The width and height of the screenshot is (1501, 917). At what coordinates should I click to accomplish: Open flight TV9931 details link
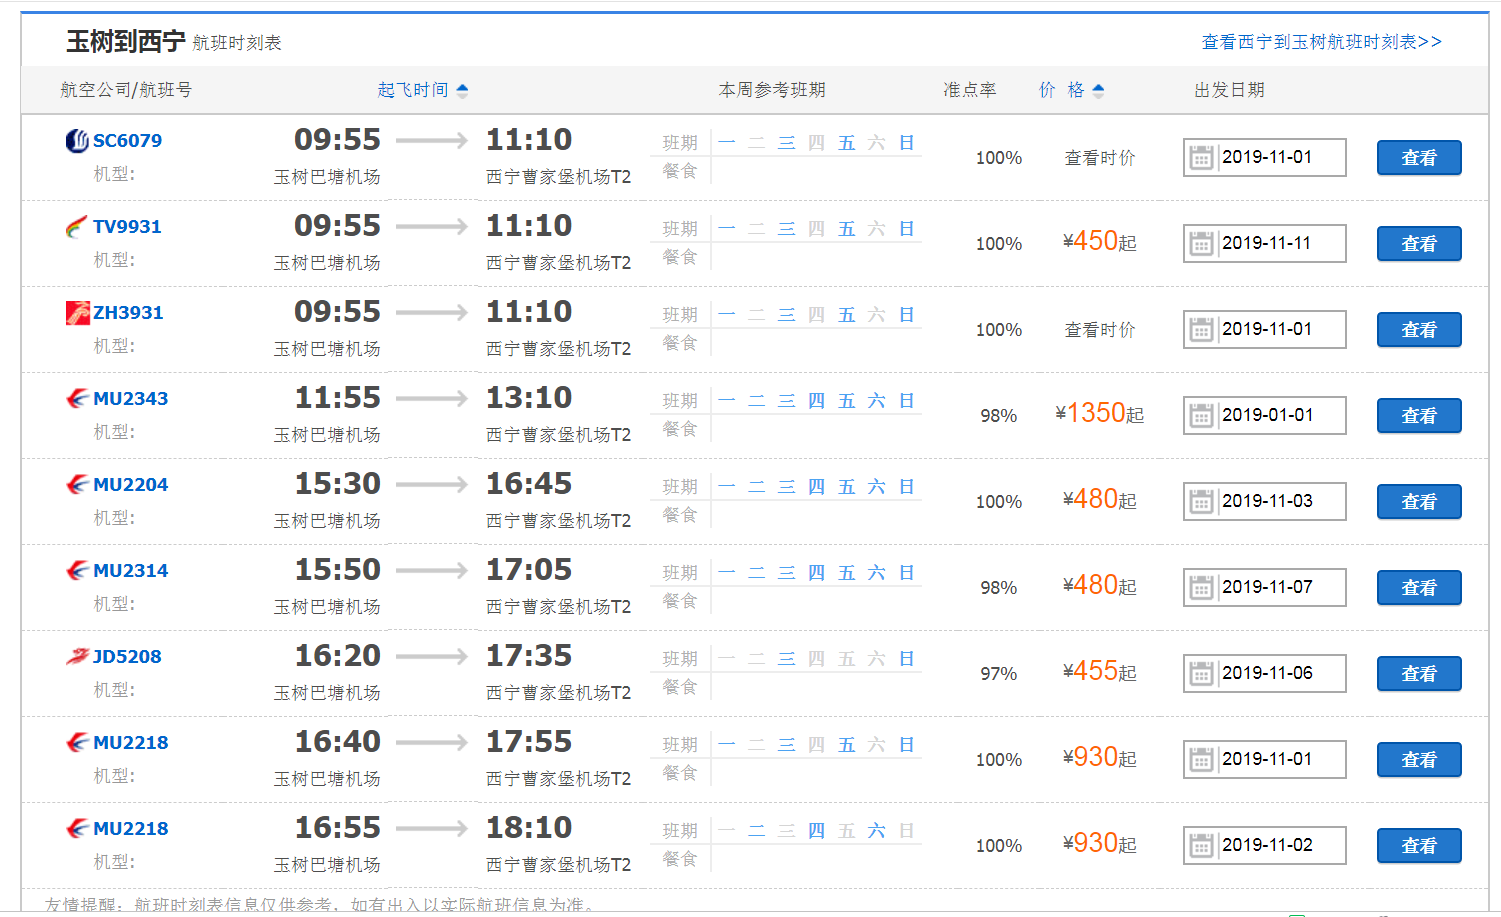[127, 227]
